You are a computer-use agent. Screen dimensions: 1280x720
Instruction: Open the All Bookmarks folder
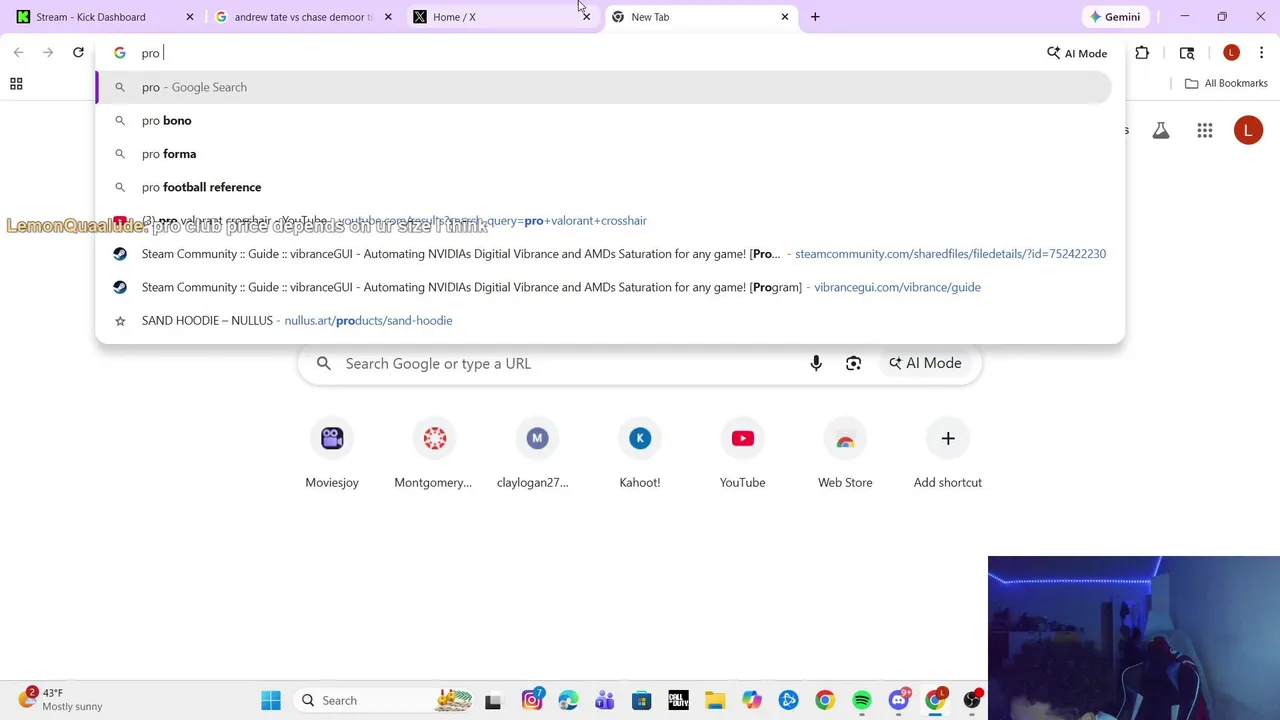click(x=1226, y=83)
